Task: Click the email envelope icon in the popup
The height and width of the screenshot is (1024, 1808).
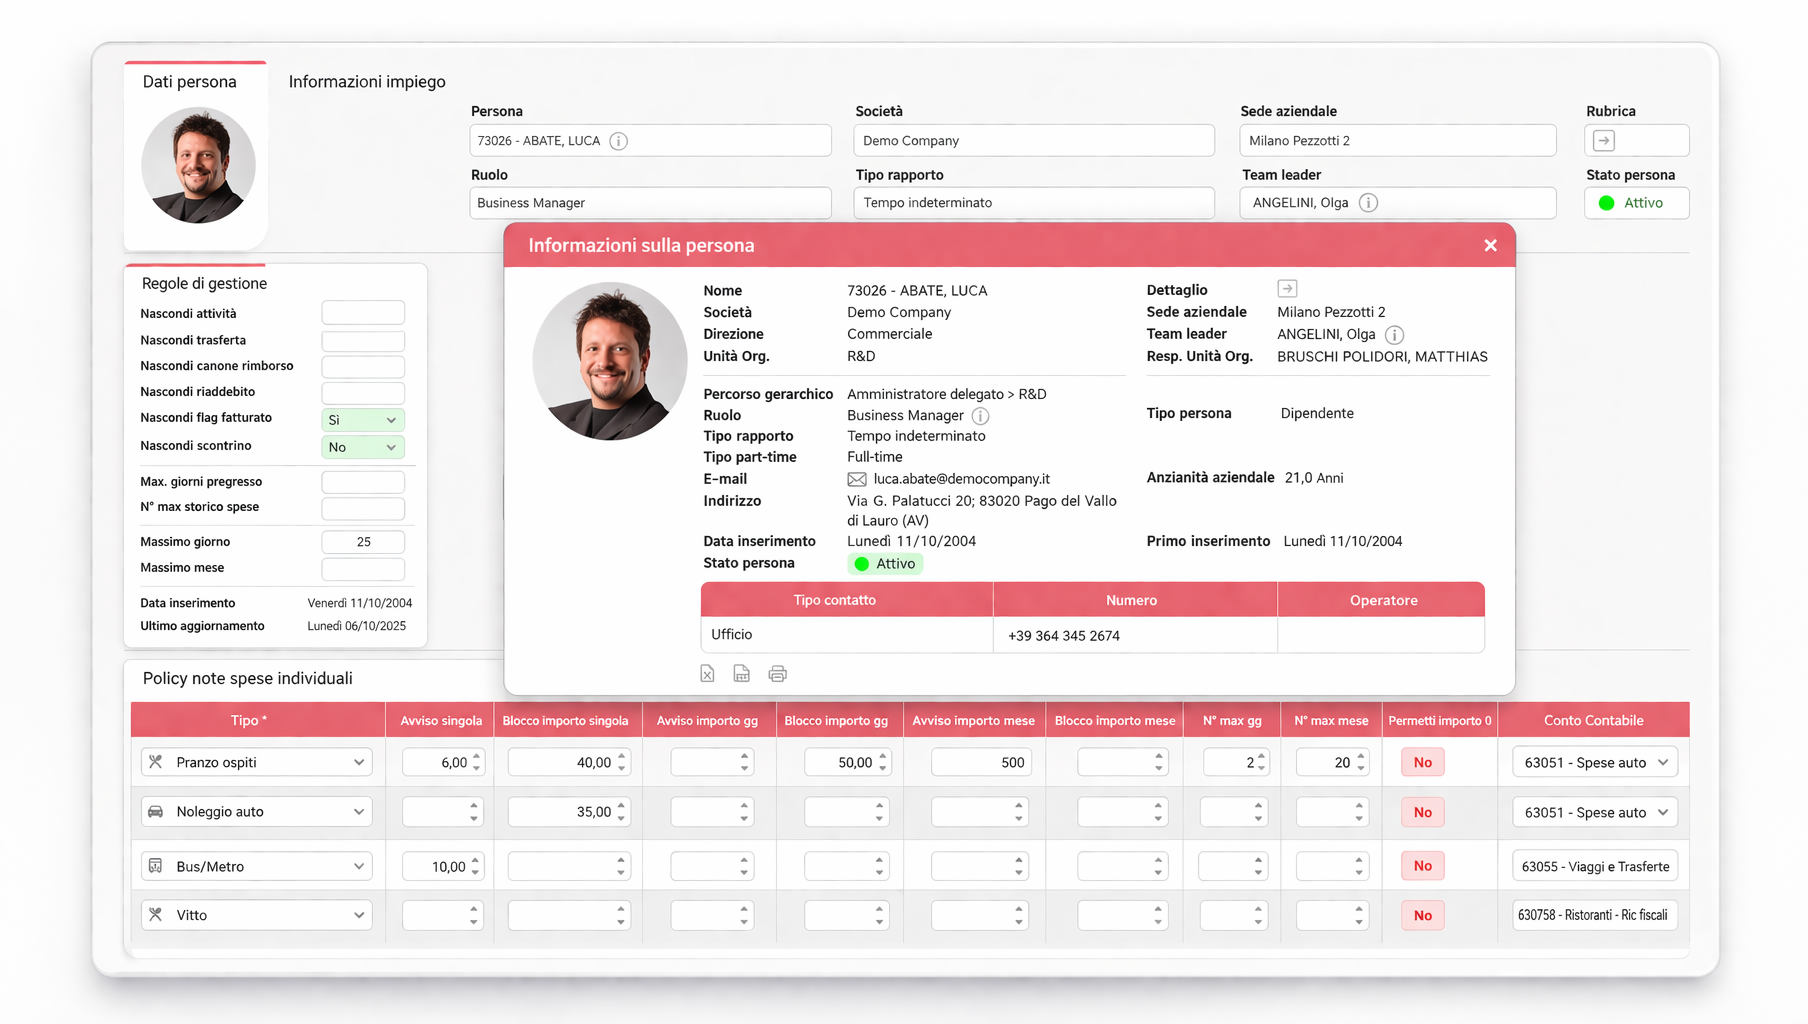Action: pos(857,480)
